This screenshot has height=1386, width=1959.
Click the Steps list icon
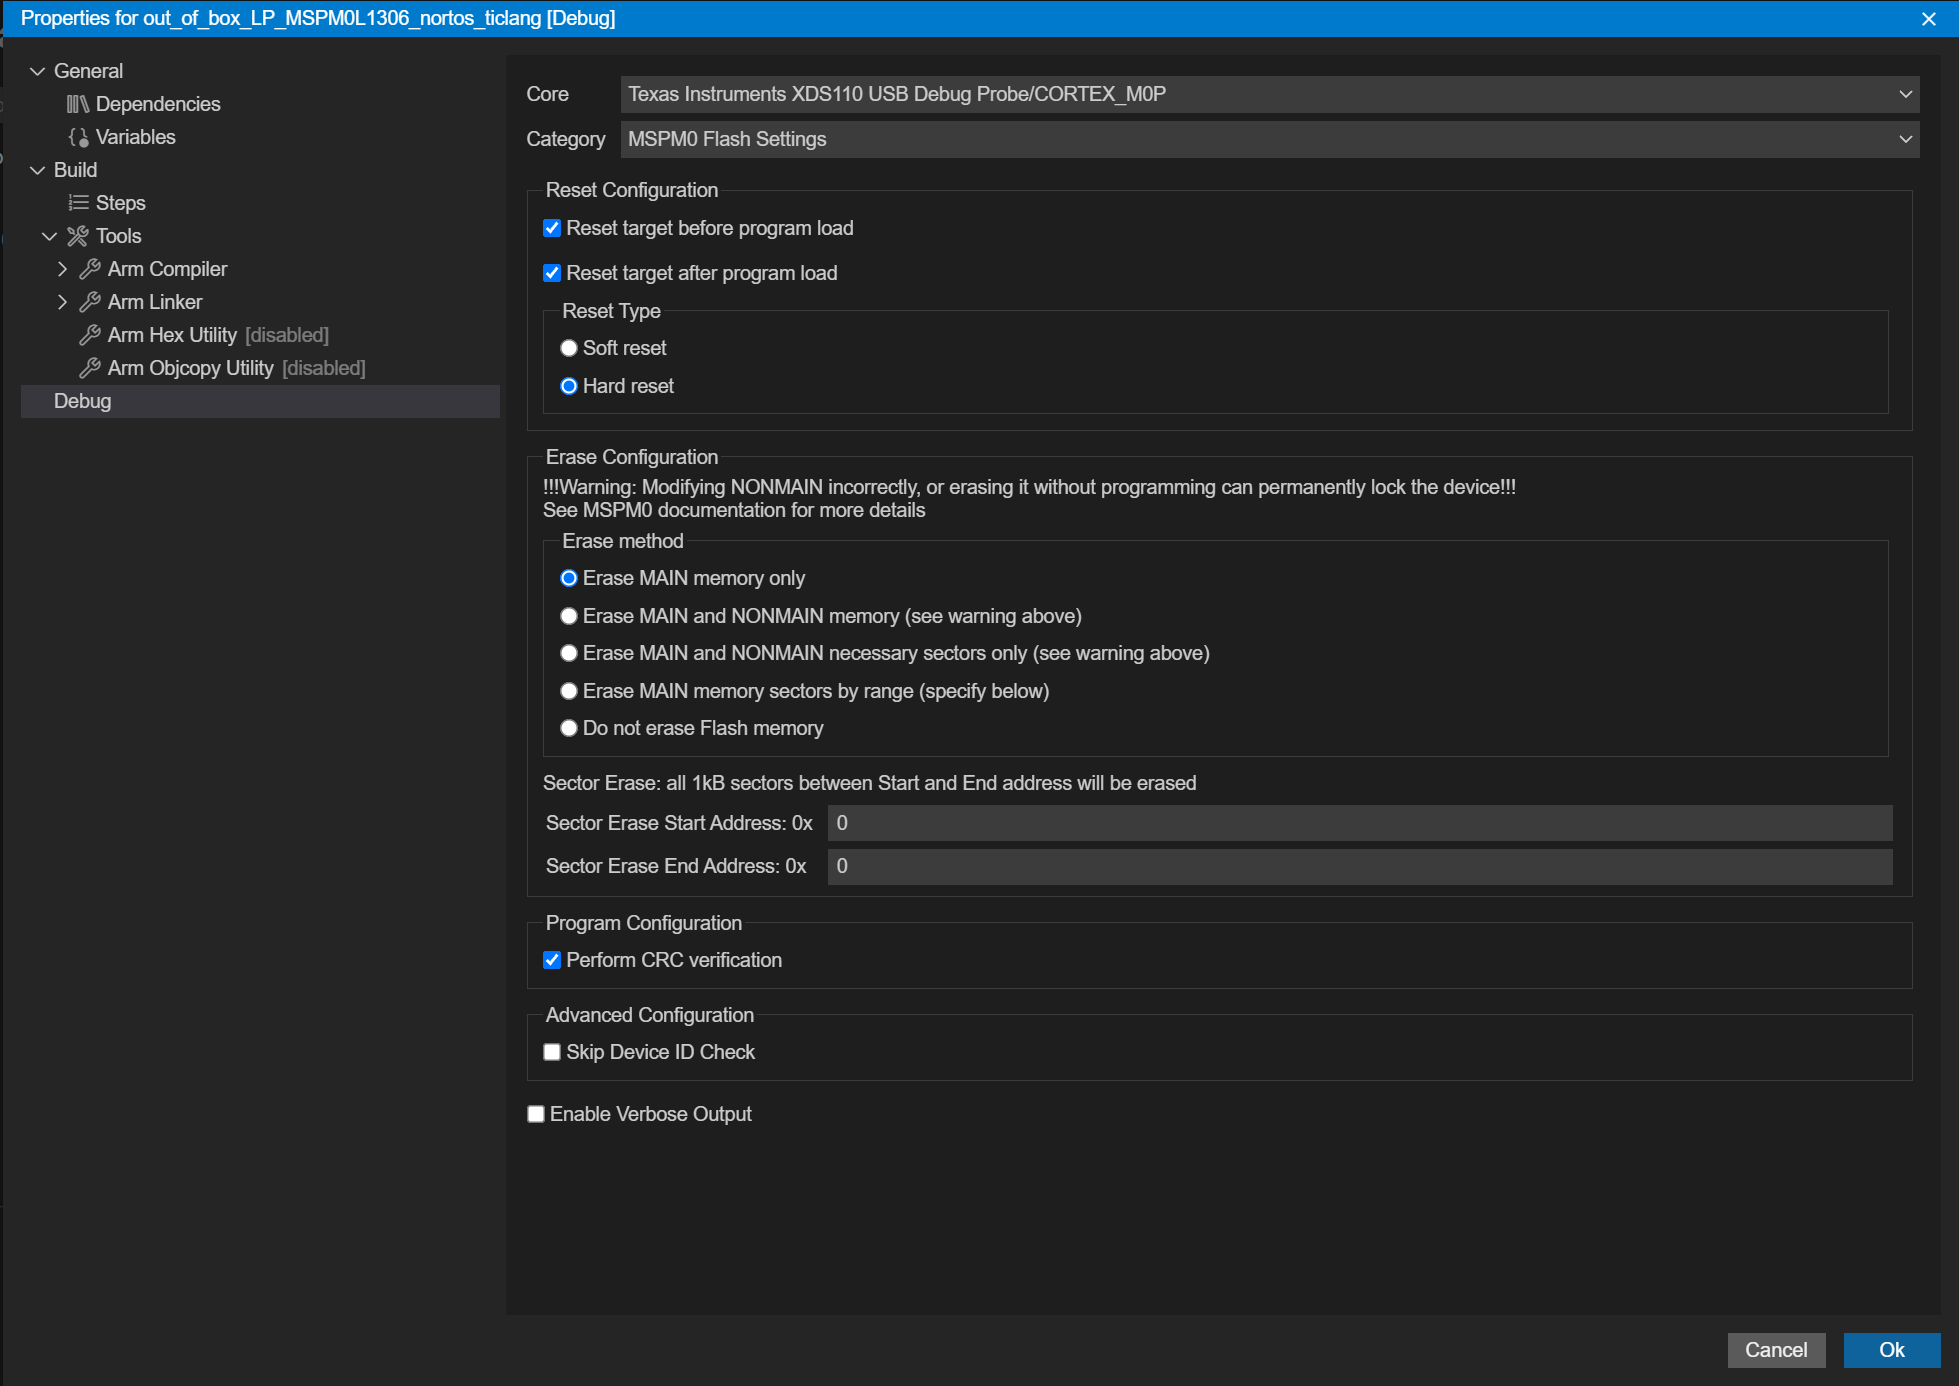tap(78, 203)
